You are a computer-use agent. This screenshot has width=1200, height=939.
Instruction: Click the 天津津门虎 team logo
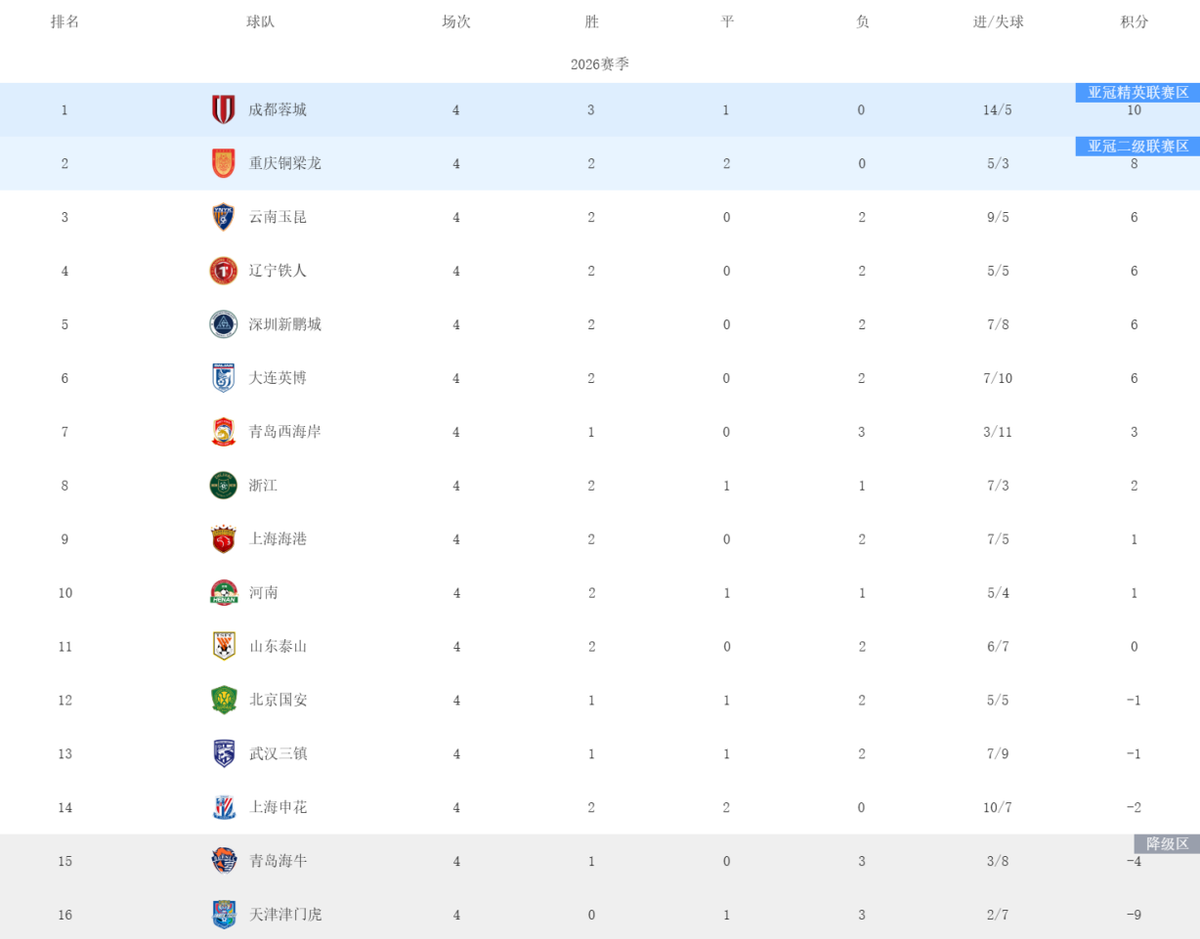[223, 914]
